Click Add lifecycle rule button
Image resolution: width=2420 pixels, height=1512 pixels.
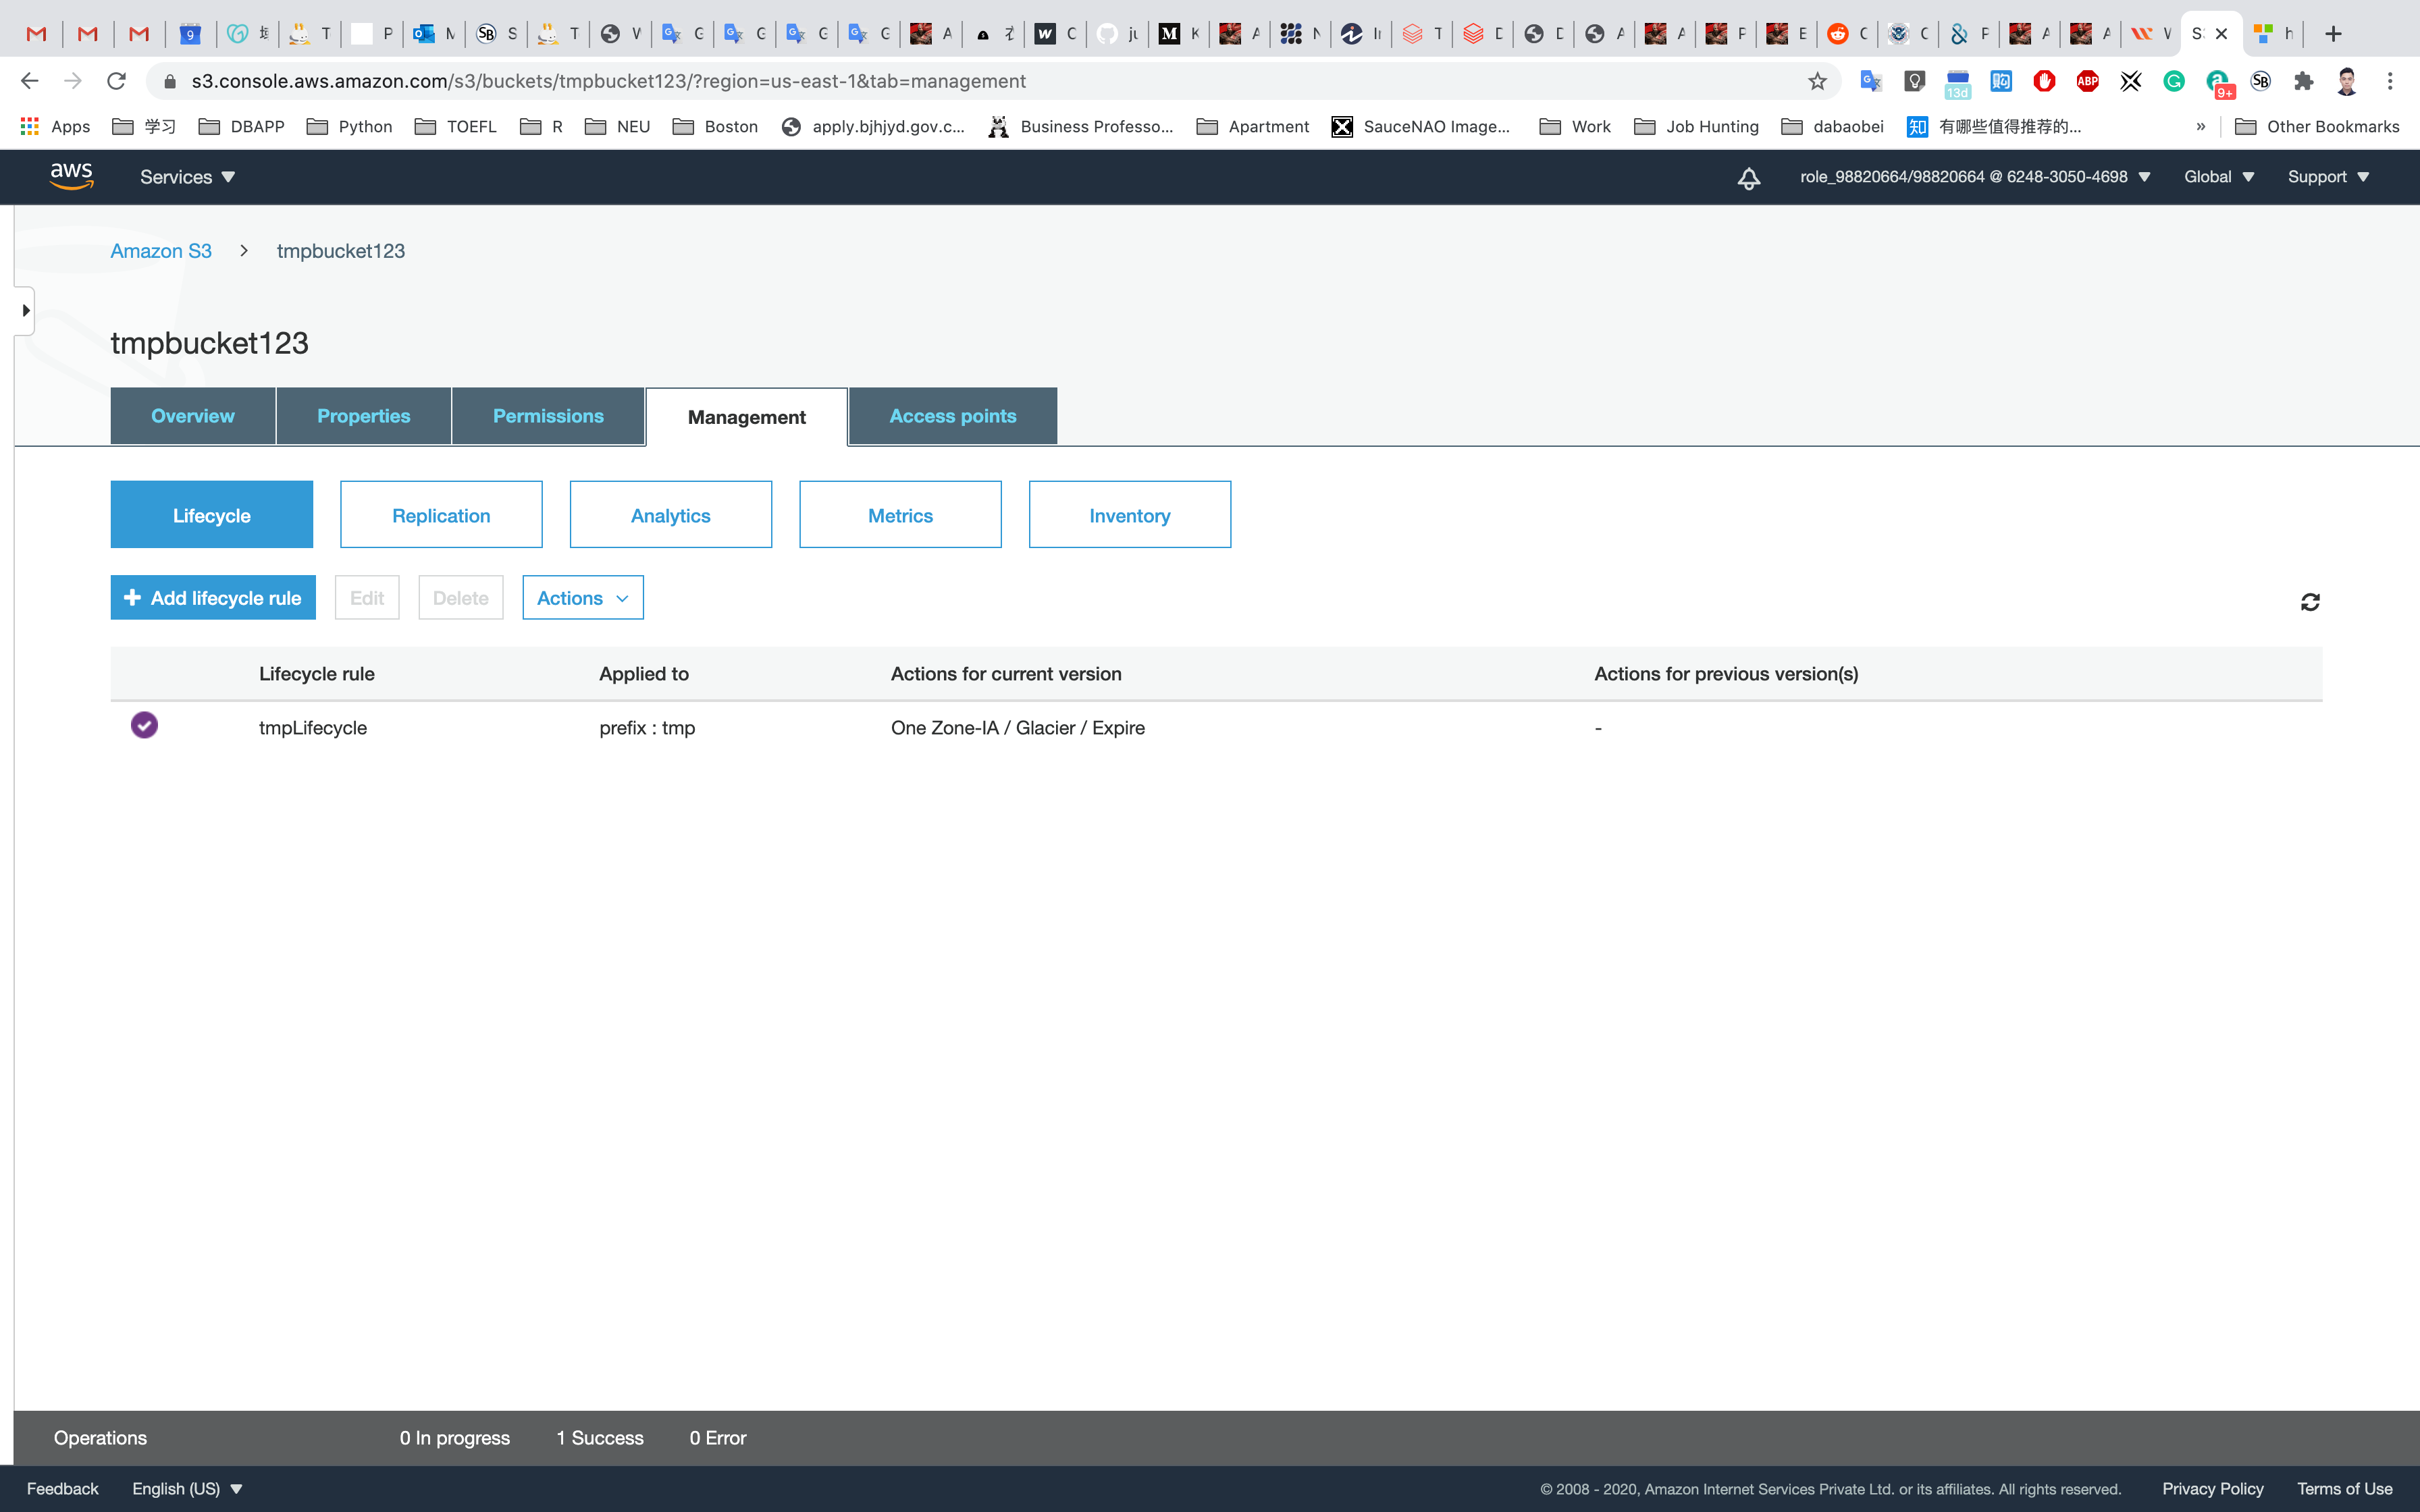click(x=213, y=598)
